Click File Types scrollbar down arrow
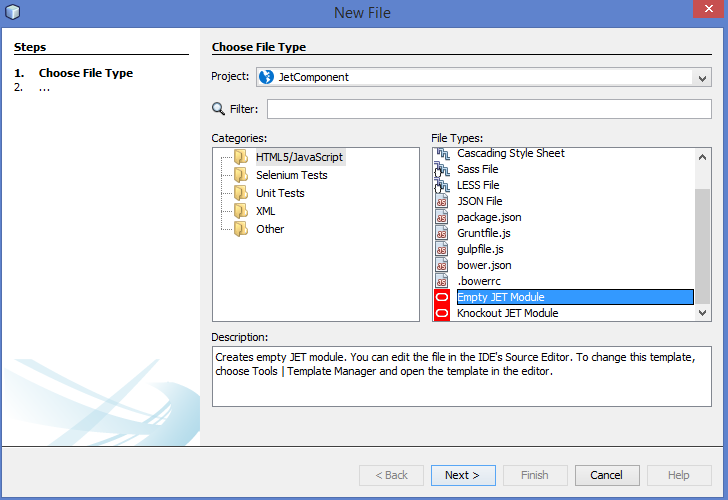The height and width of the screenshot is (500, 728). [702, 313]
